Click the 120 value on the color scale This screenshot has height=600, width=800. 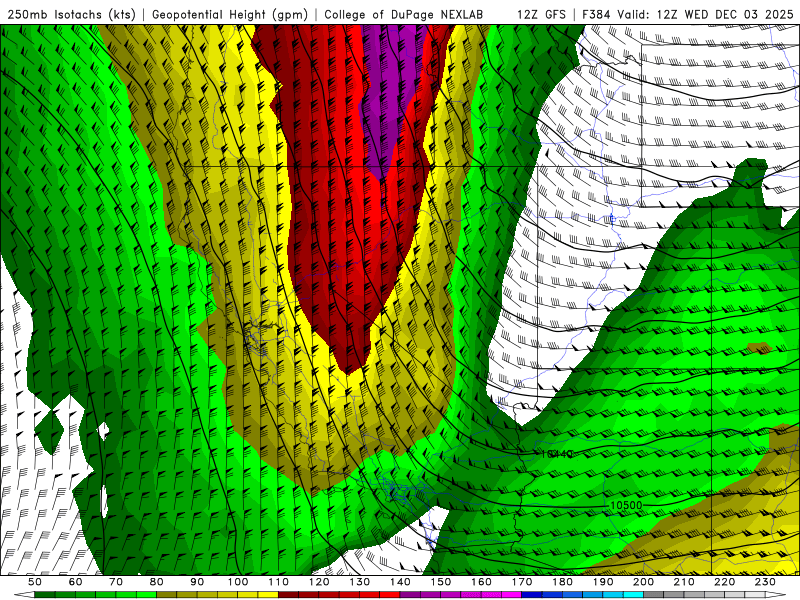[319, 582]
